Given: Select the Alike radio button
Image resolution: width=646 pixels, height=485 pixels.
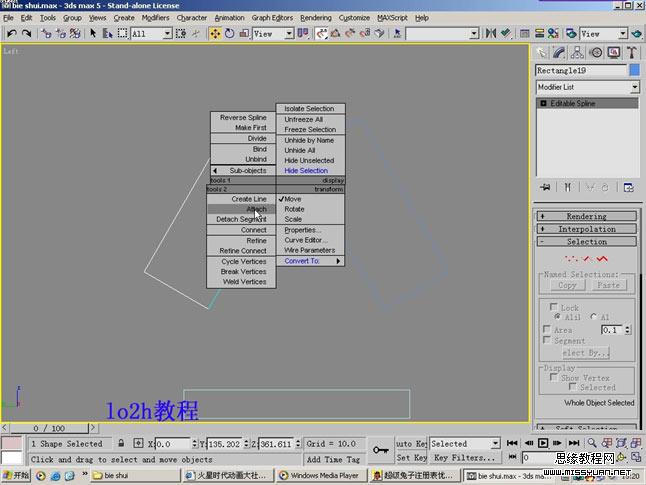Looking at the screenshot, I should (x=557, y=317).
